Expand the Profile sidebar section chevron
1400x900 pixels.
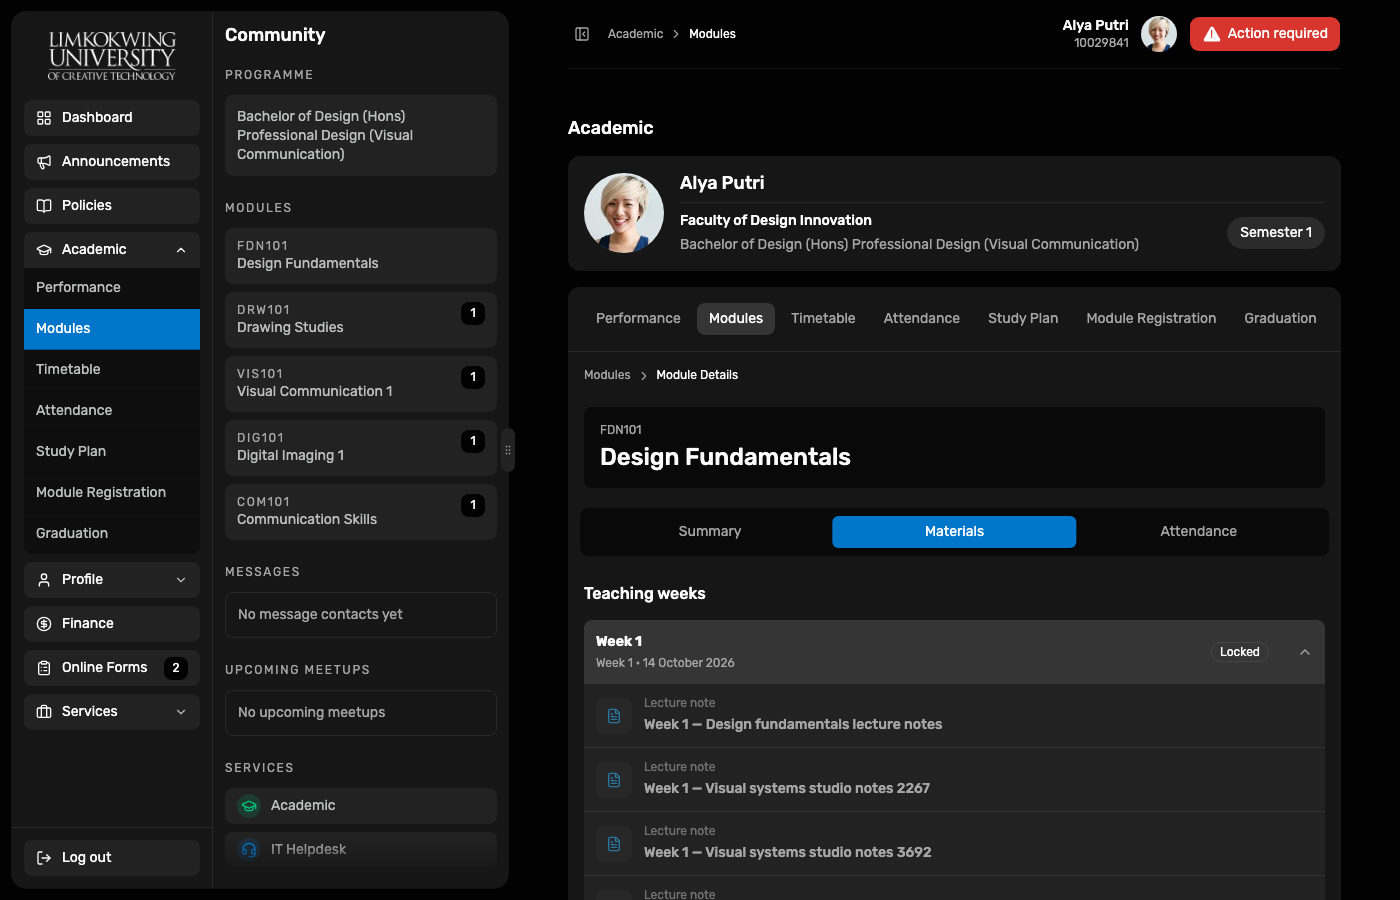(x=181, y=580)
